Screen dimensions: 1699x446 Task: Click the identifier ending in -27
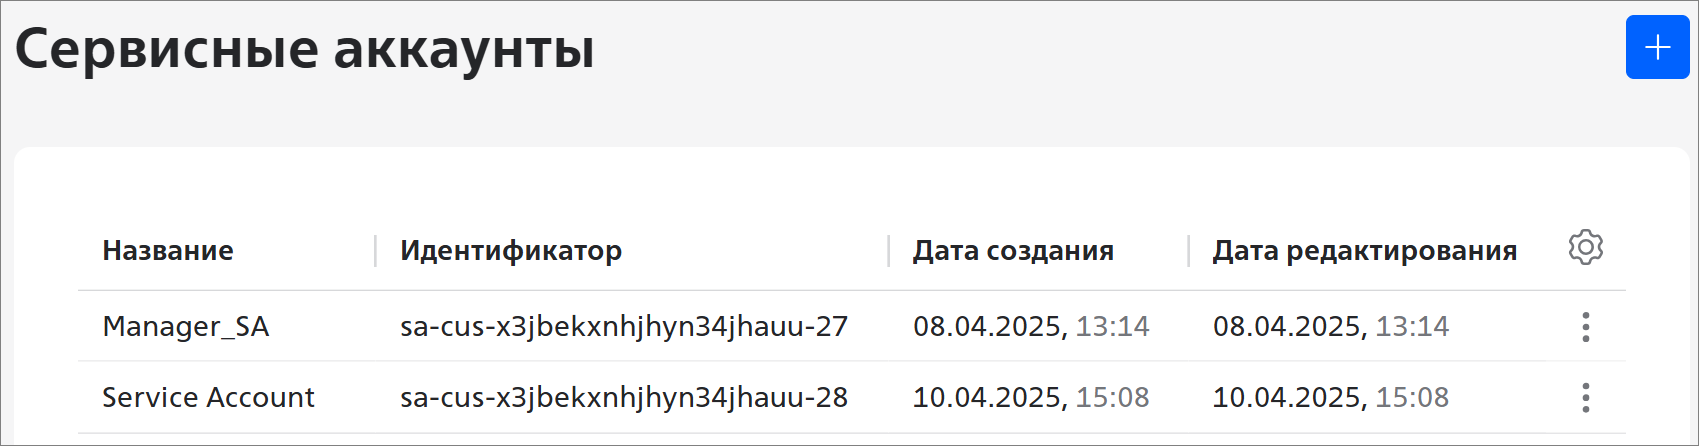point(624,327)
